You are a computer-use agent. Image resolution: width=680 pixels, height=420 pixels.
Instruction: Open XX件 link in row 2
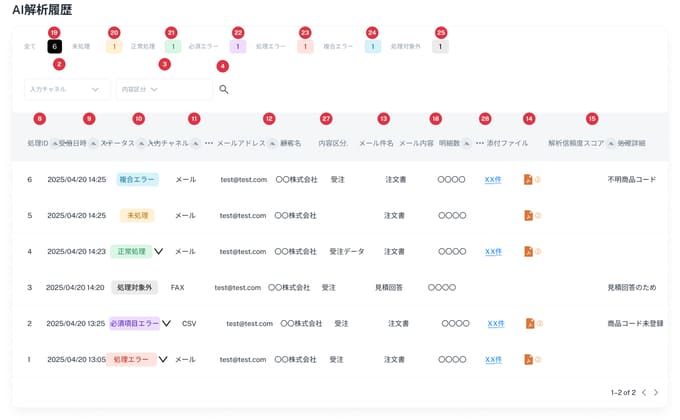click(495, 324)
